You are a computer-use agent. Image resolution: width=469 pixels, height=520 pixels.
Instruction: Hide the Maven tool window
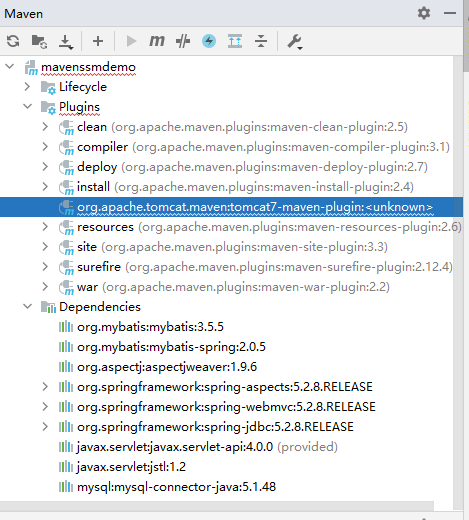coord(450,13)
